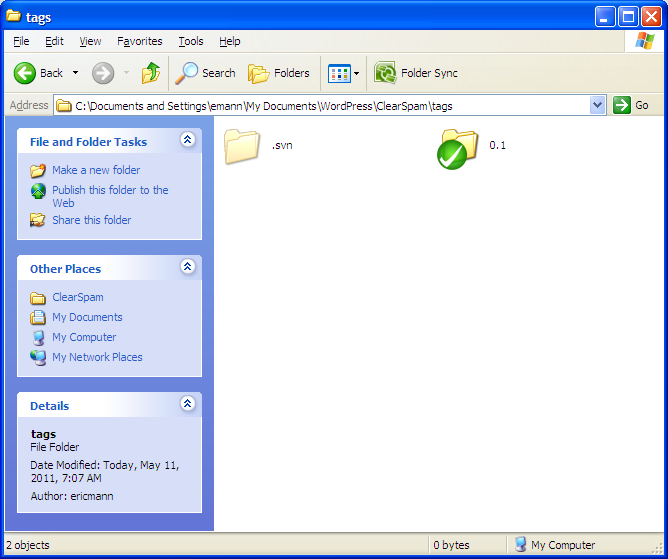Click the Publish to Web globe icon
The width and height of the screenshot is (668, 559).
click(38, 191)
